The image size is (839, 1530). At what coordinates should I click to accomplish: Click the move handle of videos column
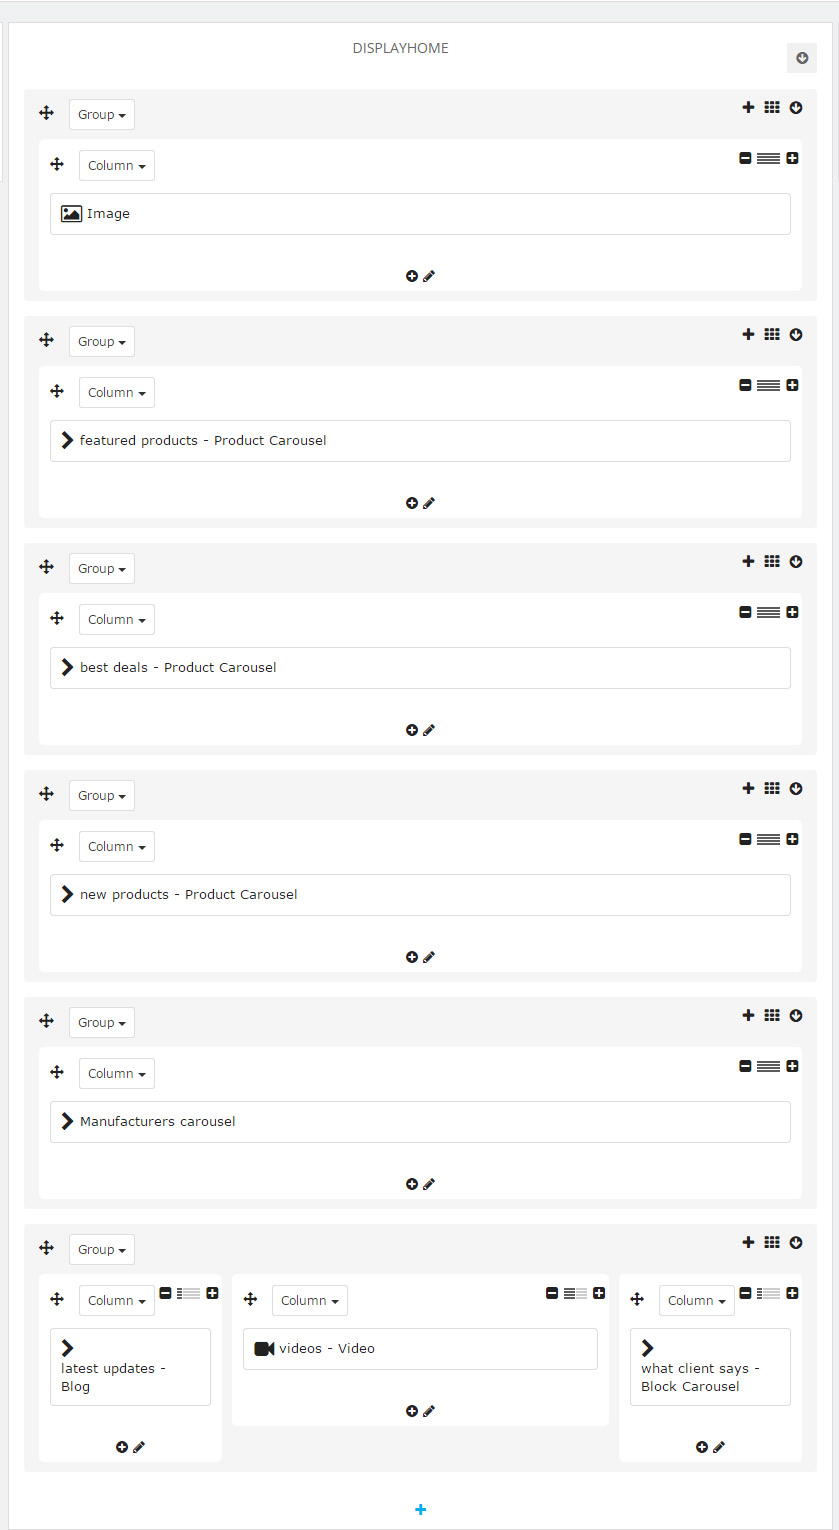(x=250, y=1300)
